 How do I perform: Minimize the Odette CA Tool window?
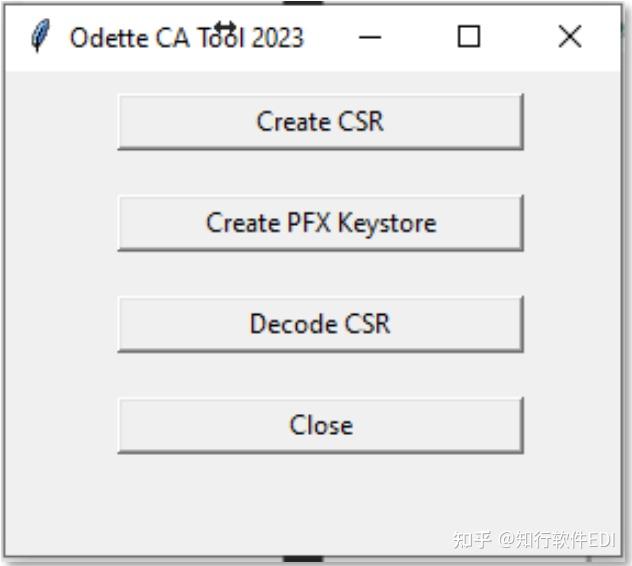pos(370,37)
